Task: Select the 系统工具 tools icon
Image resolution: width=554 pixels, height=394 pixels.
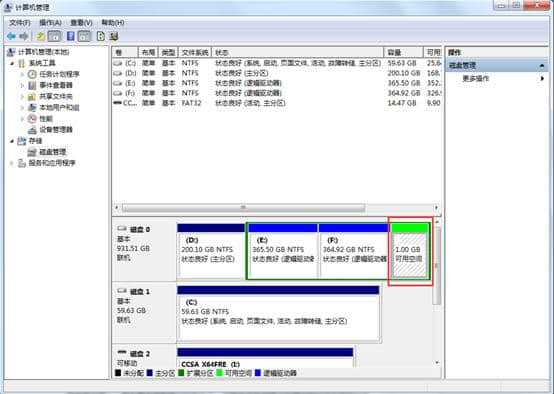Action: pyautogui.click(x=22, y=63)
